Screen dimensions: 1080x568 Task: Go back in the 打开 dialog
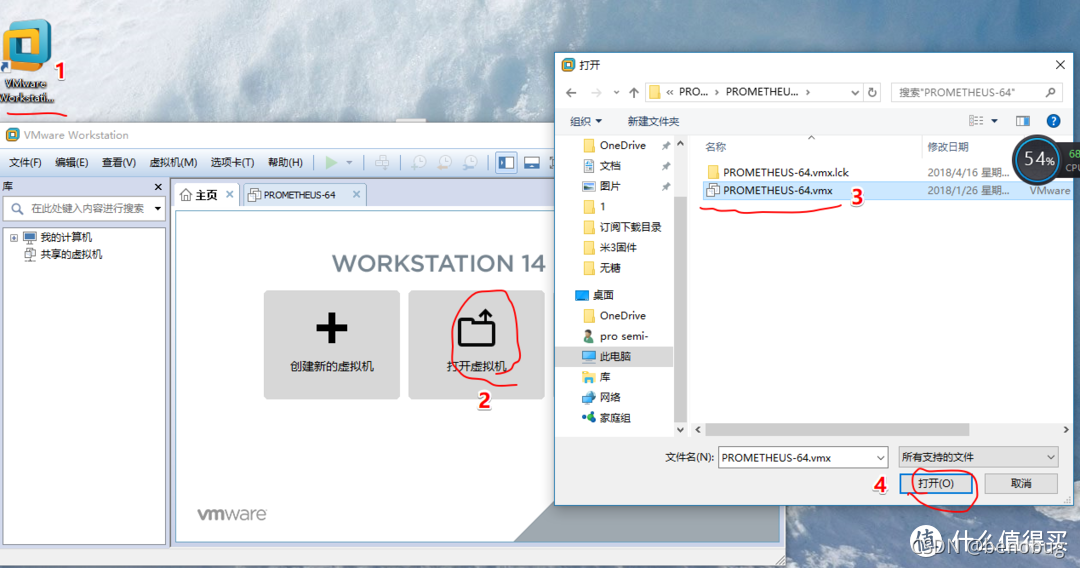click(571, 92)
